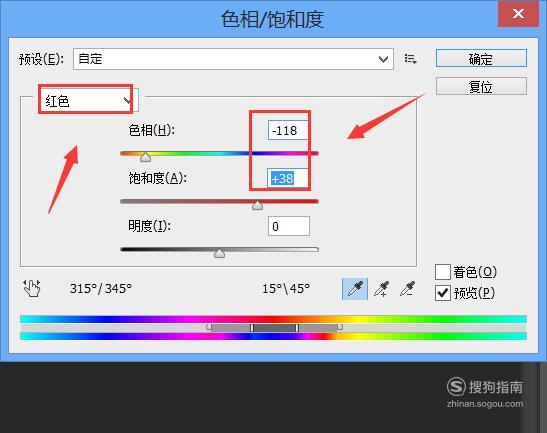Click the top rainbow color bar
547x433 pixels.
click(273, 319)
